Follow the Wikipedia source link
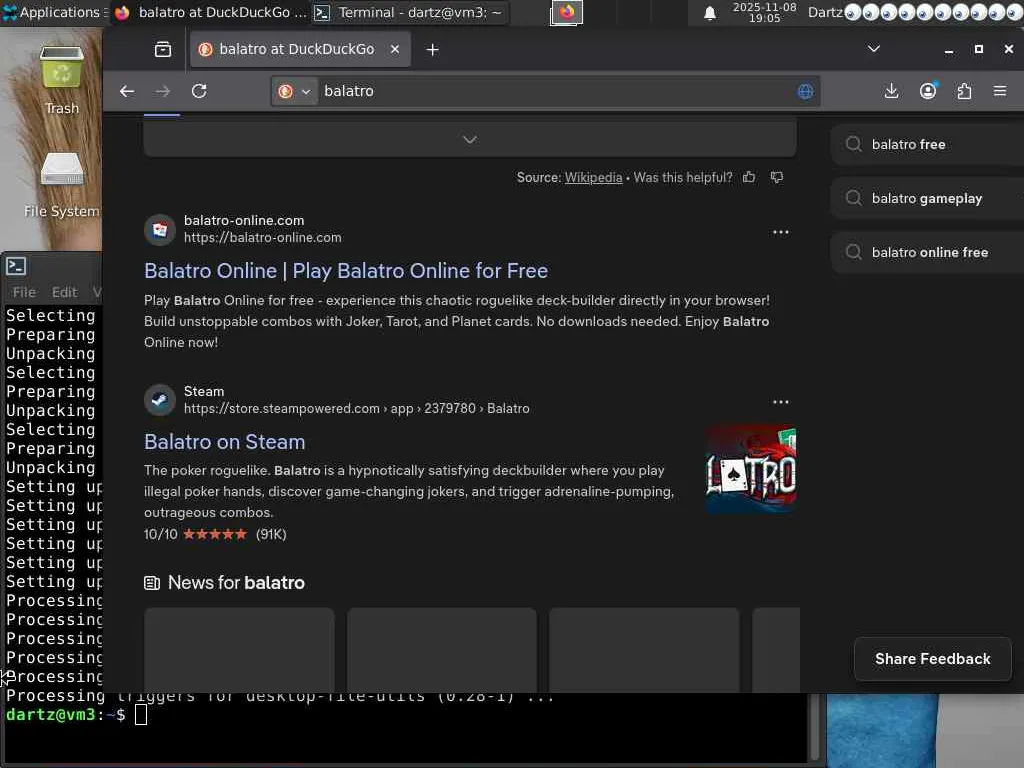The image size is (1024, 768). 593,177
